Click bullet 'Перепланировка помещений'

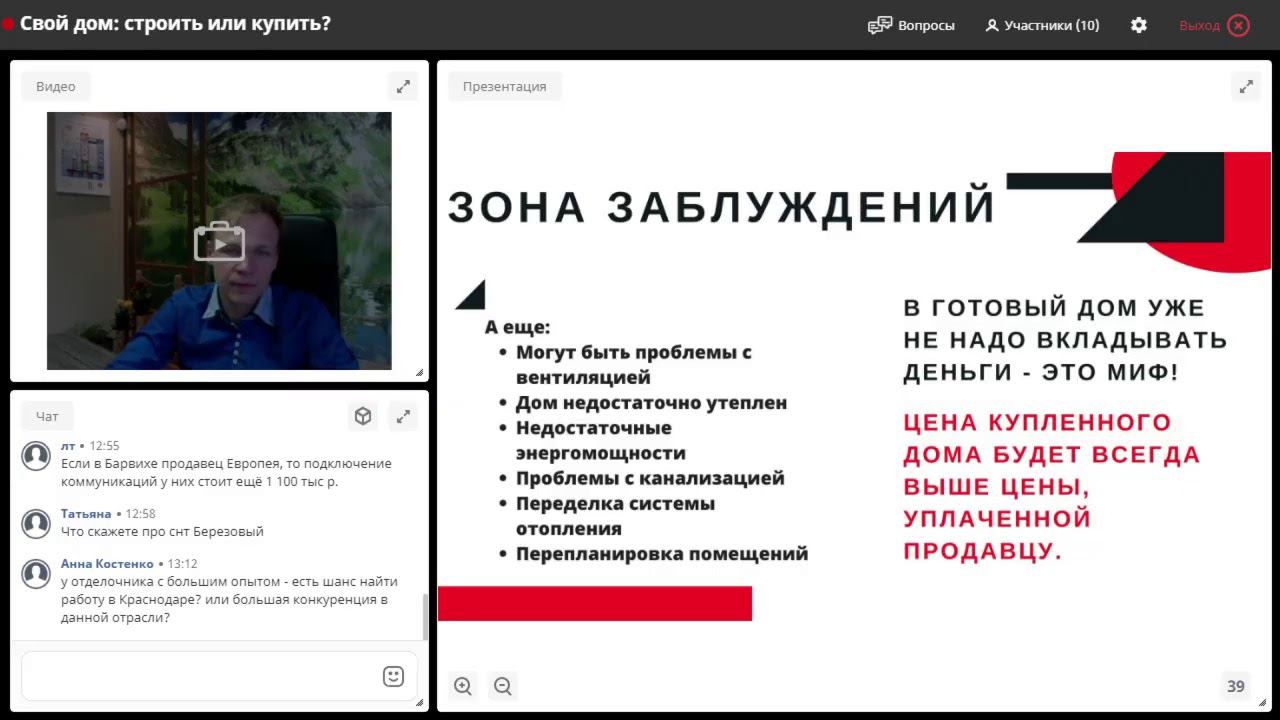coord(662,554)
